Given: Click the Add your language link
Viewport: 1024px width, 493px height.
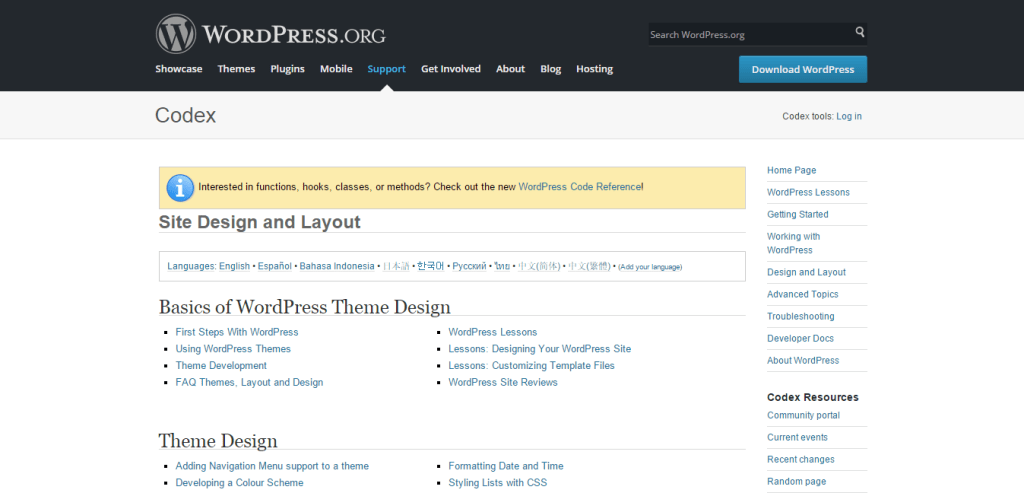Looking at the screenshot, I should 650,266.
